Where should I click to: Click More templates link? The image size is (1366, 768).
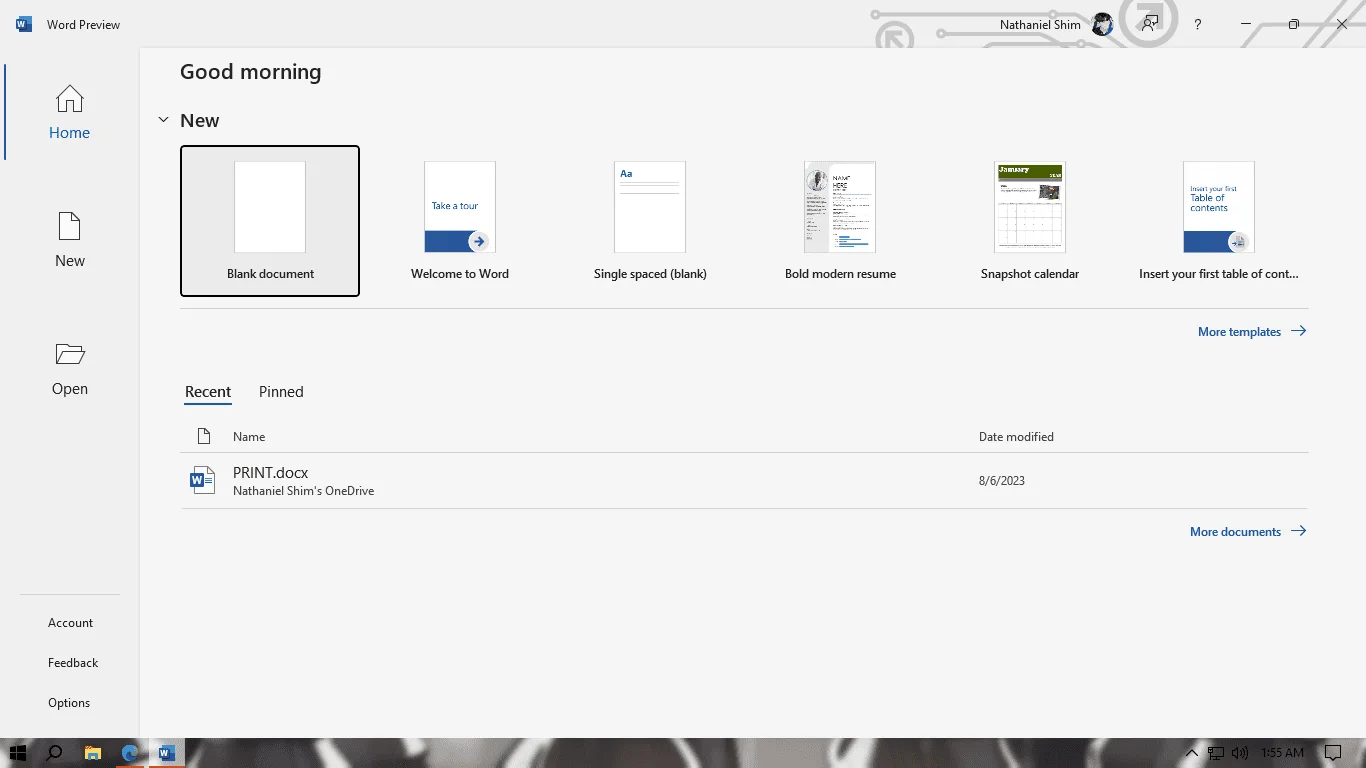pyautogui.click(x=1252, y=331)
